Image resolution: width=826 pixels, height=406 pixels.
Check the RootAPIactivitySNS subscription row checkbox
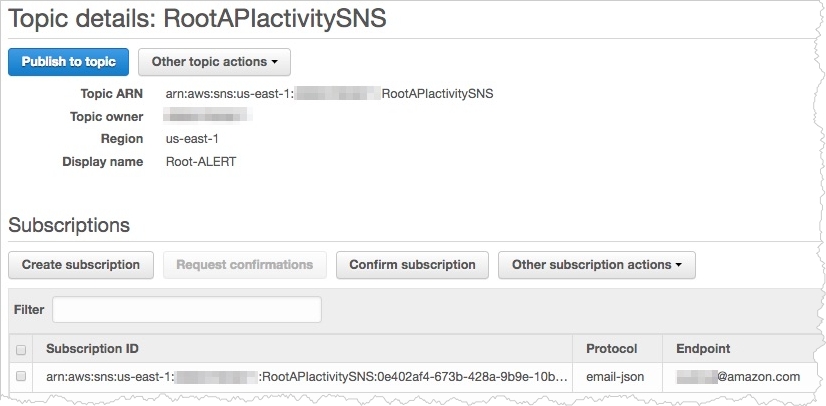pyautogui.click(x=21, y=377)
